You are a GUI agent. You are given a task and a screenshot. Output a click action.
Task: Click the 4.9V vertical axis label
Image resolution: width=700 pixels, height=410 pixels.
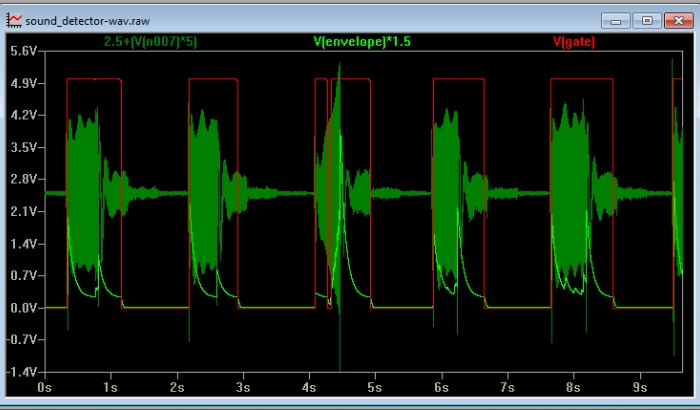tap(23, 83)
